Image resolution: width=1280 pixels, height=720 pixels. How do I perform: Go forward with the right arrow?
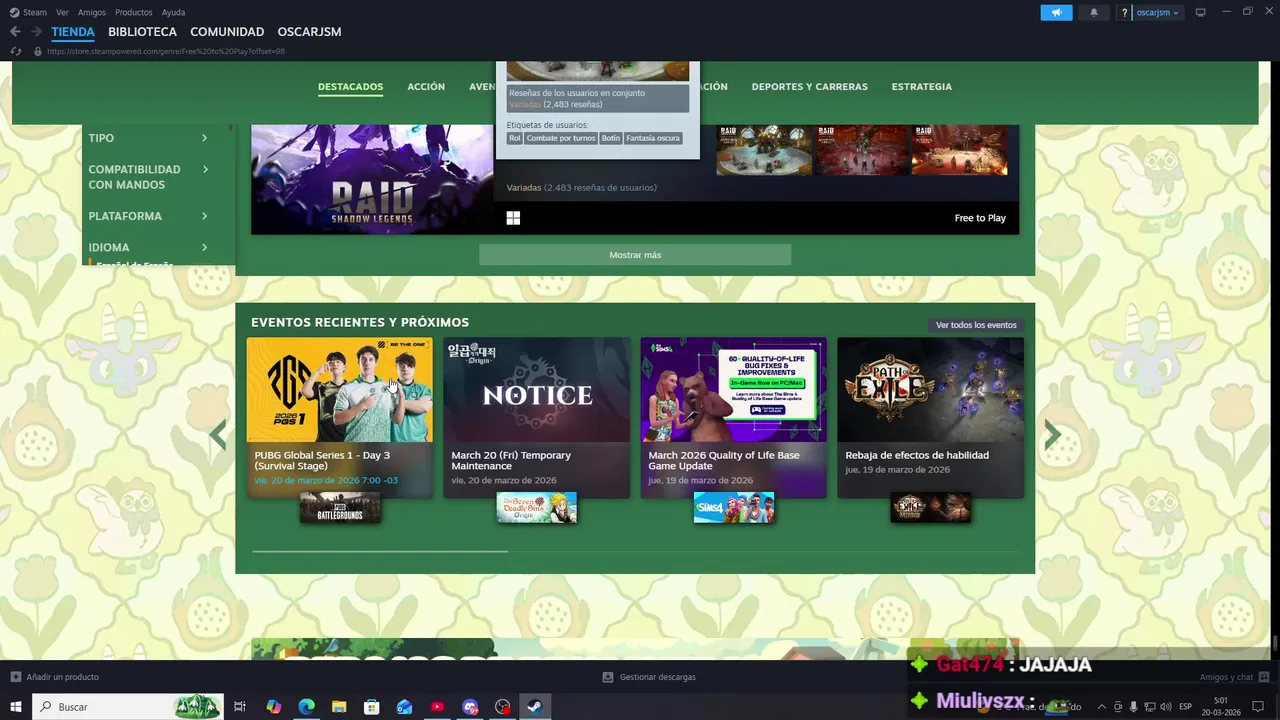pos(36,32)
